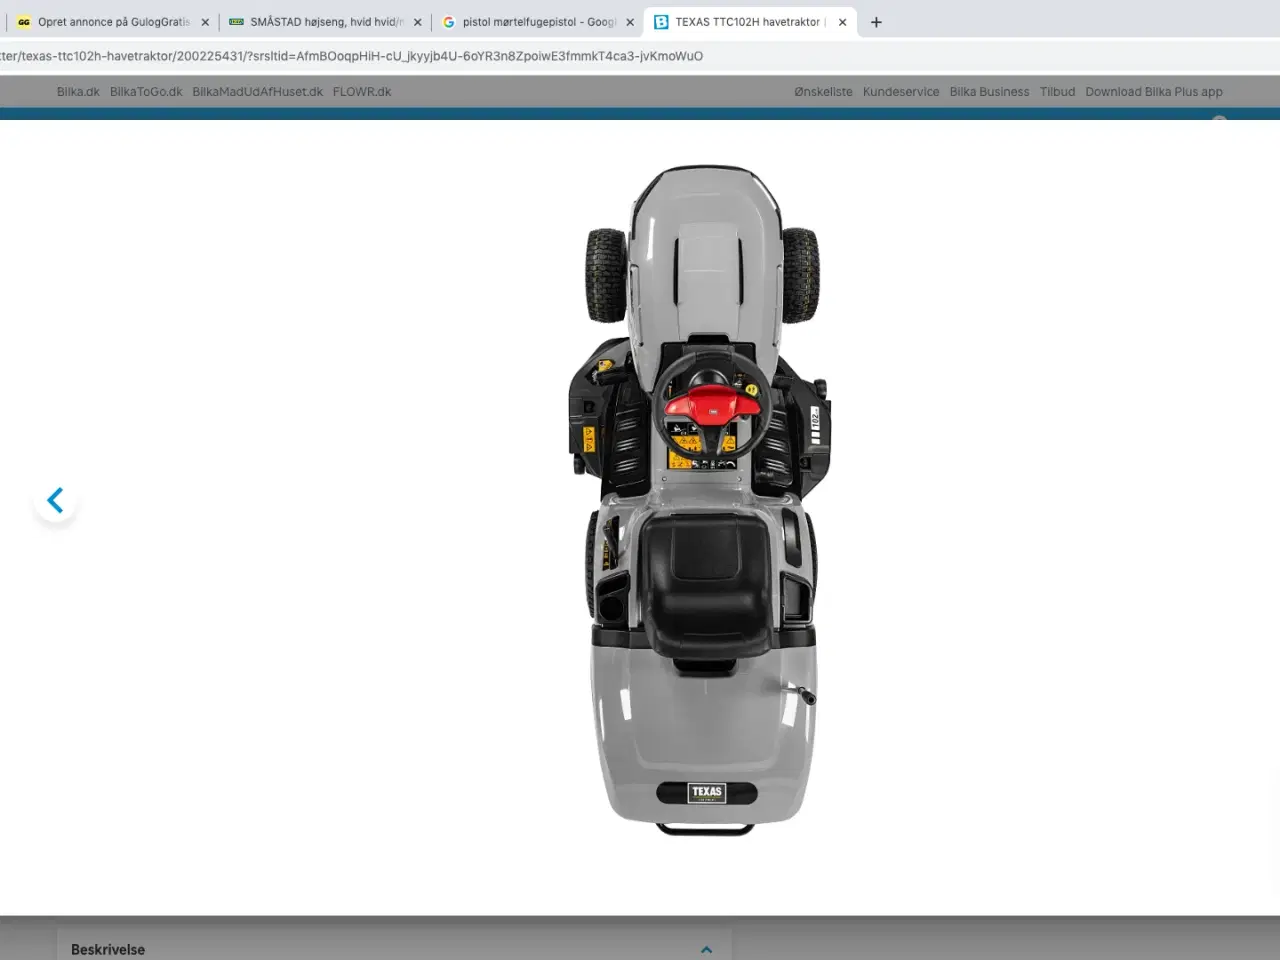Open the FLOWR.dk link
This screenshot has width=1280, height=960.
362,92
